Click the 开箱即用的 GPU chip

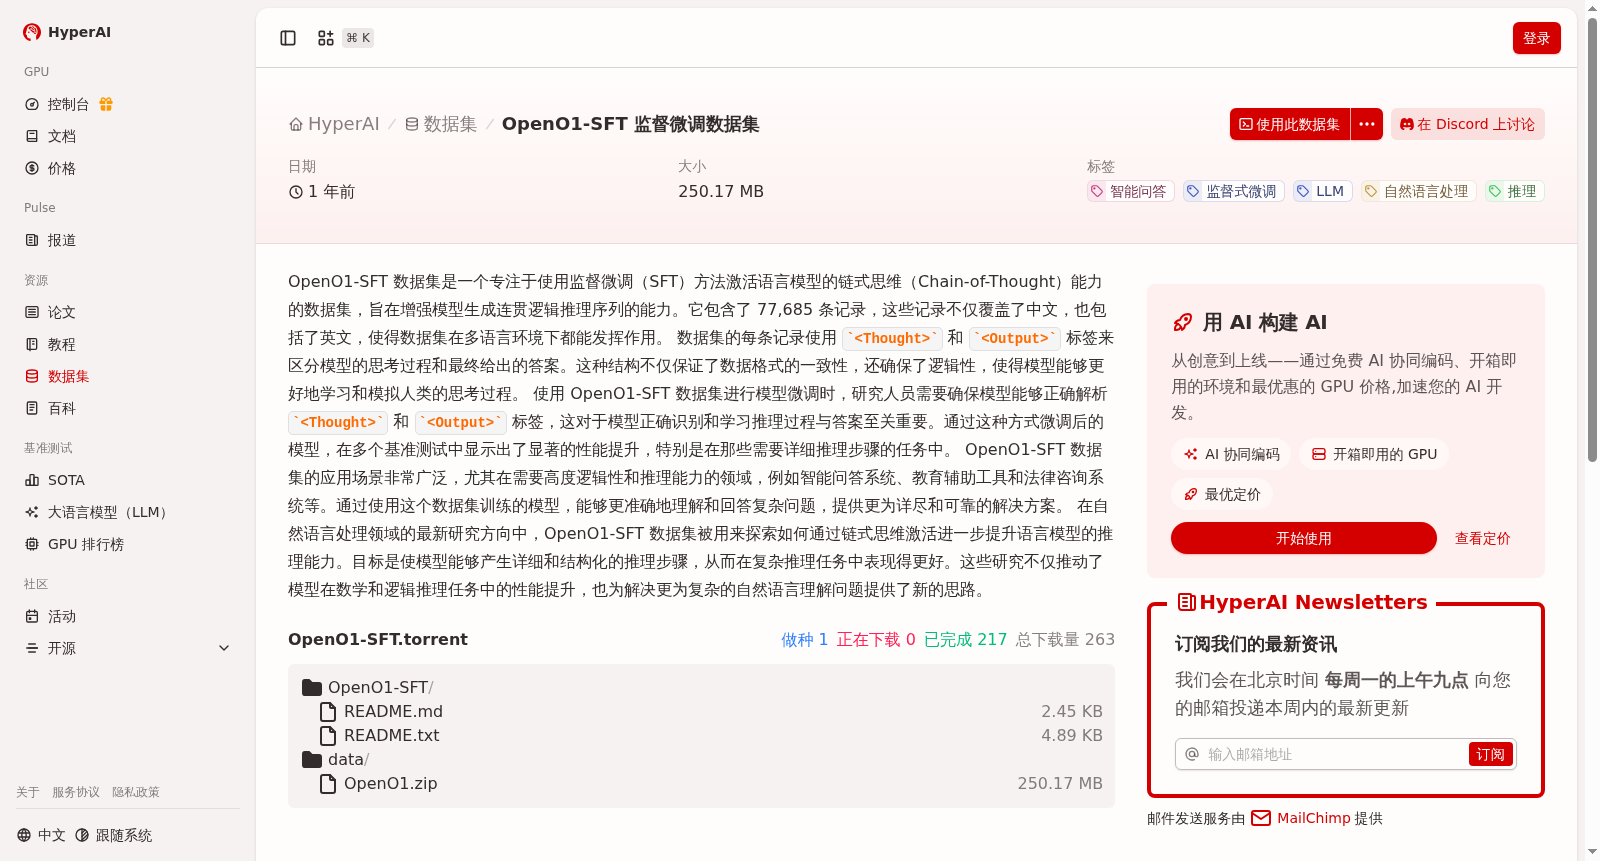pos(1374,454)
